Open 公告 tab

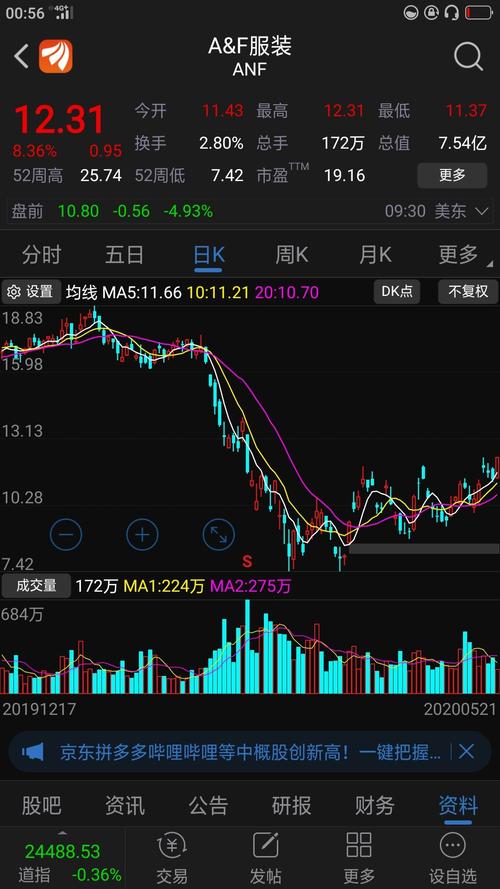click(208, 805)
